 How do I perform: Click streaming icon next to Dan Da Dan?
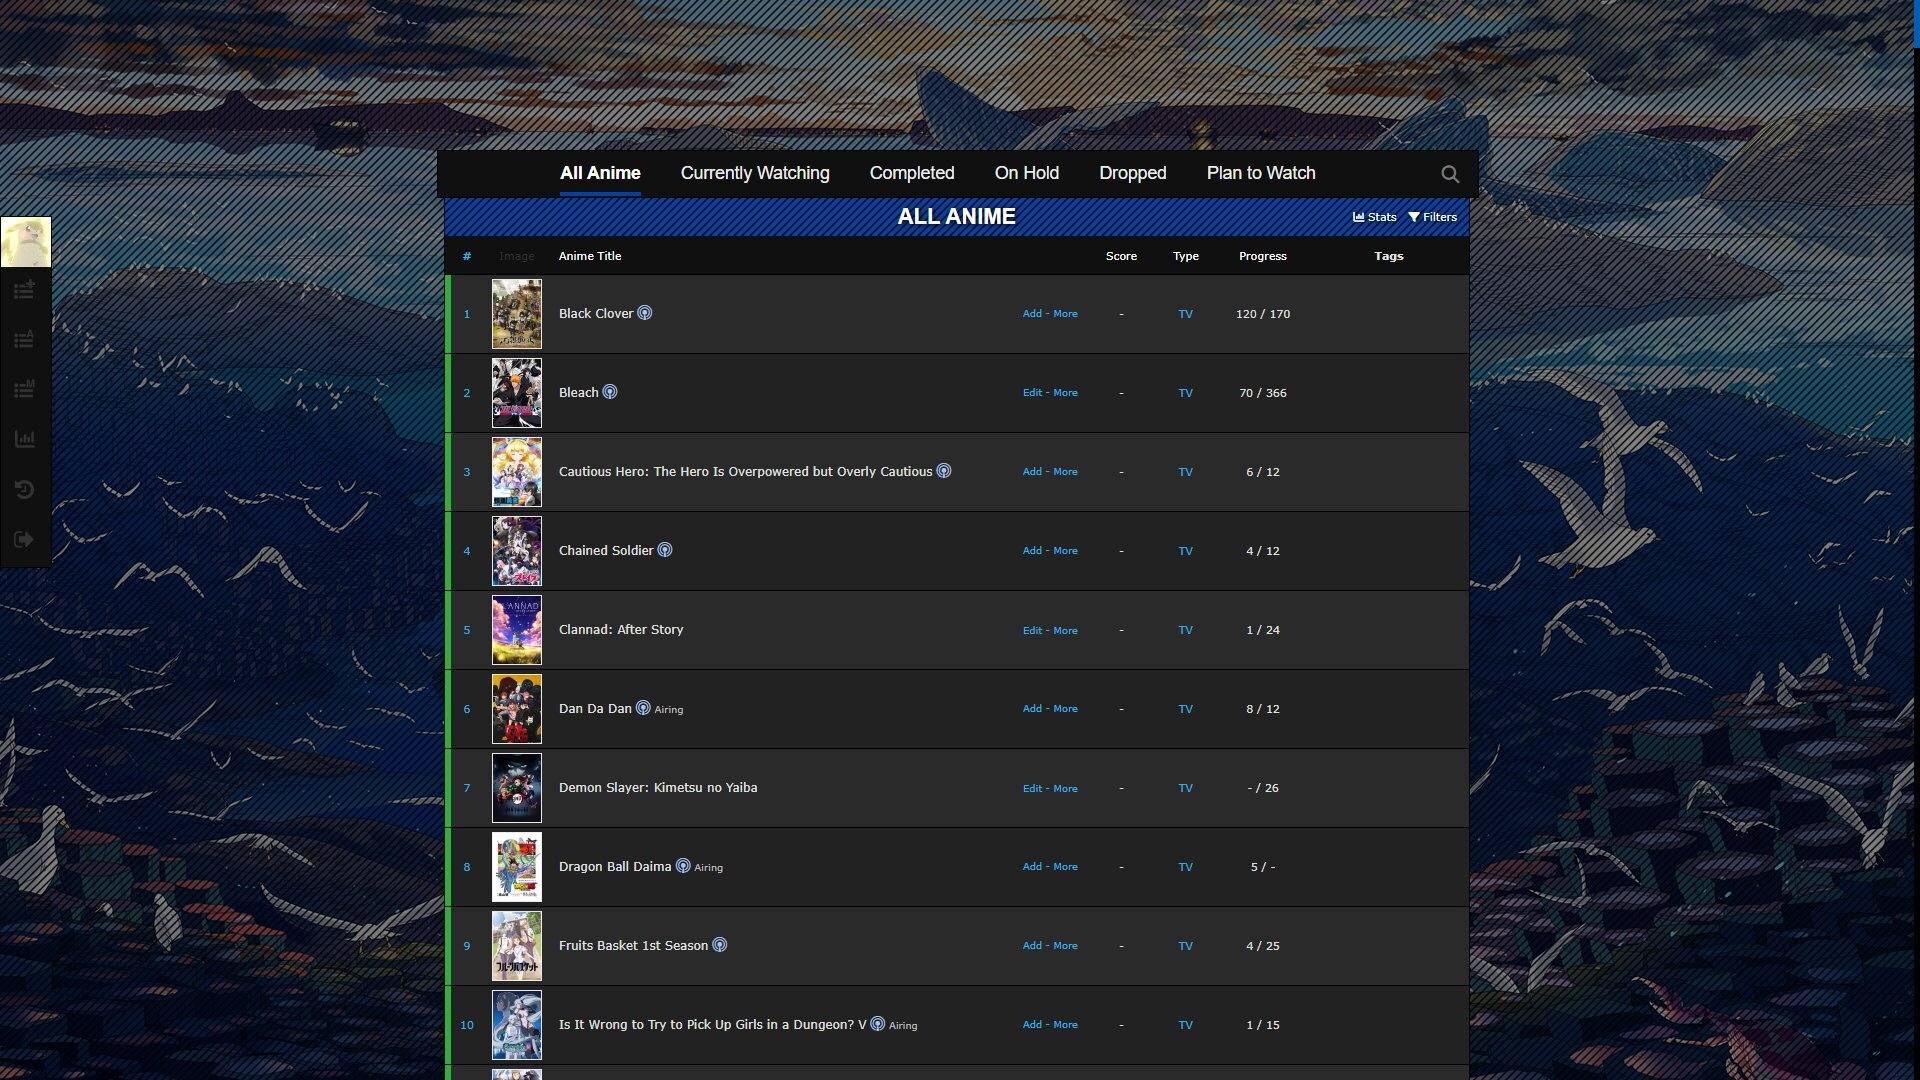(643, 708)
